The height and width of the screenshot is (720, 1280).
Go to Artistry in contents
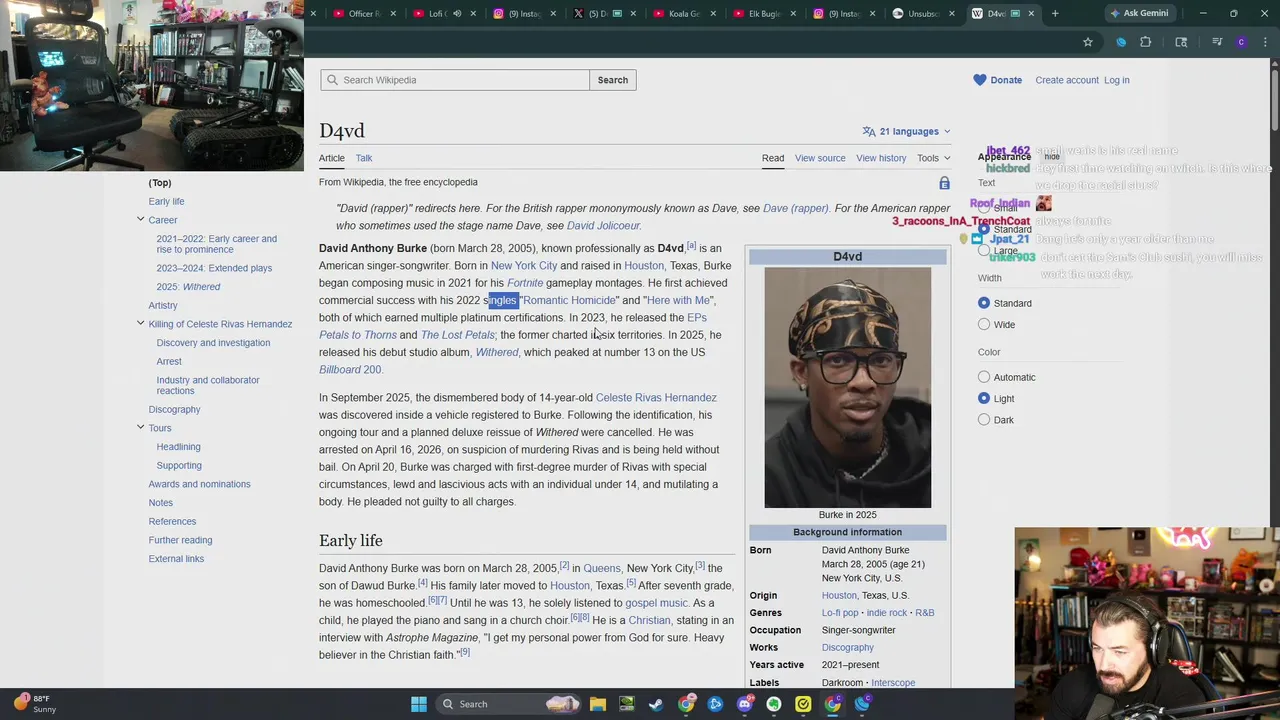163,305
